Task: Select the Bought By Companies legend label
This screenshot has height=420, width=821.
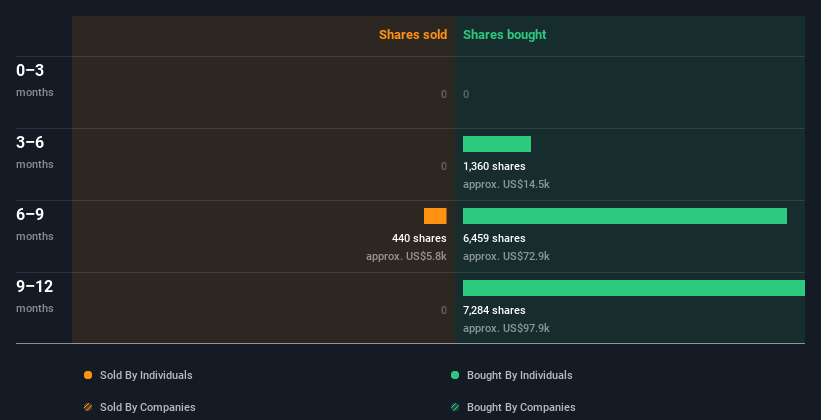Action: point(521,407)
